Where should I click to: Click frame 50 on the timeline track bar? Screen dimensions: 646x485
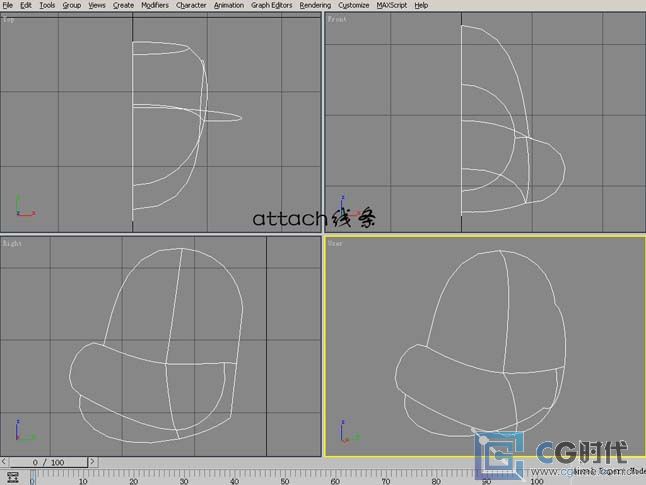(284, 476)
